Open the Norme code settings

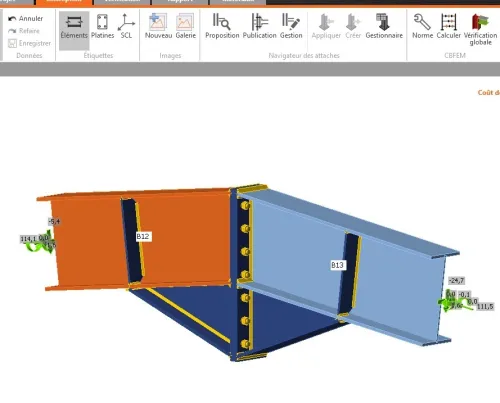[422, 27]
